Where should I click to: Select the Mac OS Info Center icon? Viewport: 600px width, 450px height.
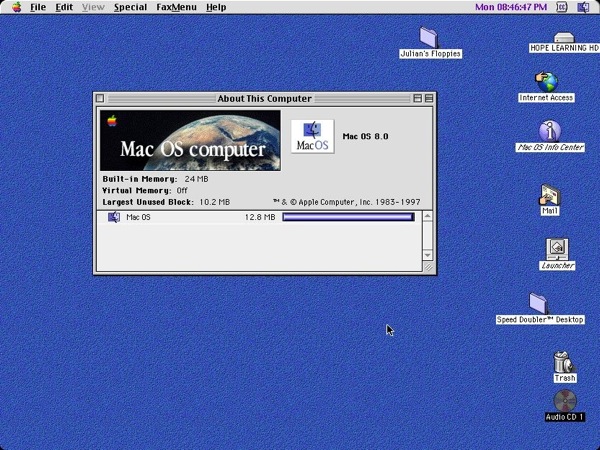[x=550, y=131]
